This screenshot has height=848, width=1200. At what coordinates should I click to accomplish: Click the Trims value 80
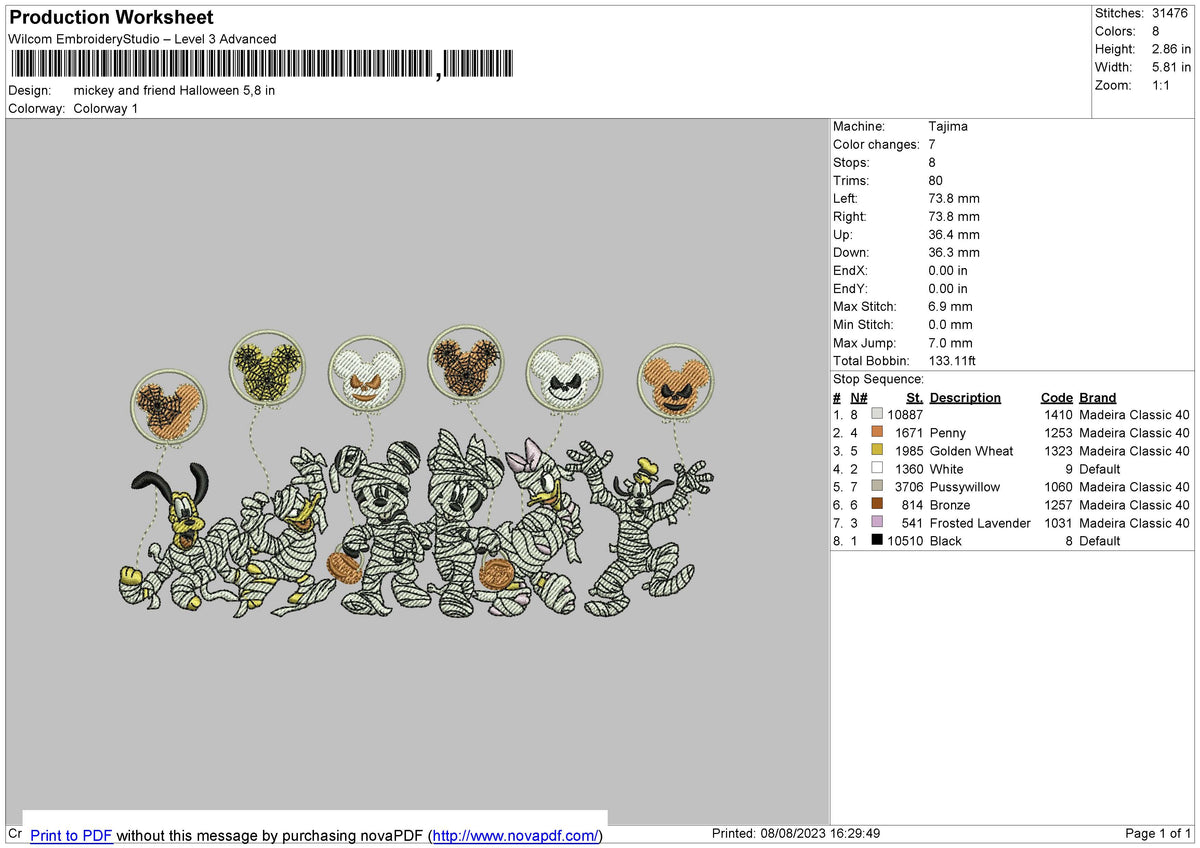point(936,180)
